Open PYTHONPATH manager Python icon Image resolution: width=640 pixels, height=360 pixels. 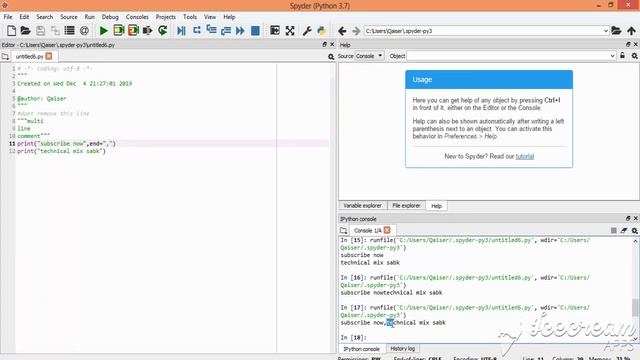(x=322, y=31)
